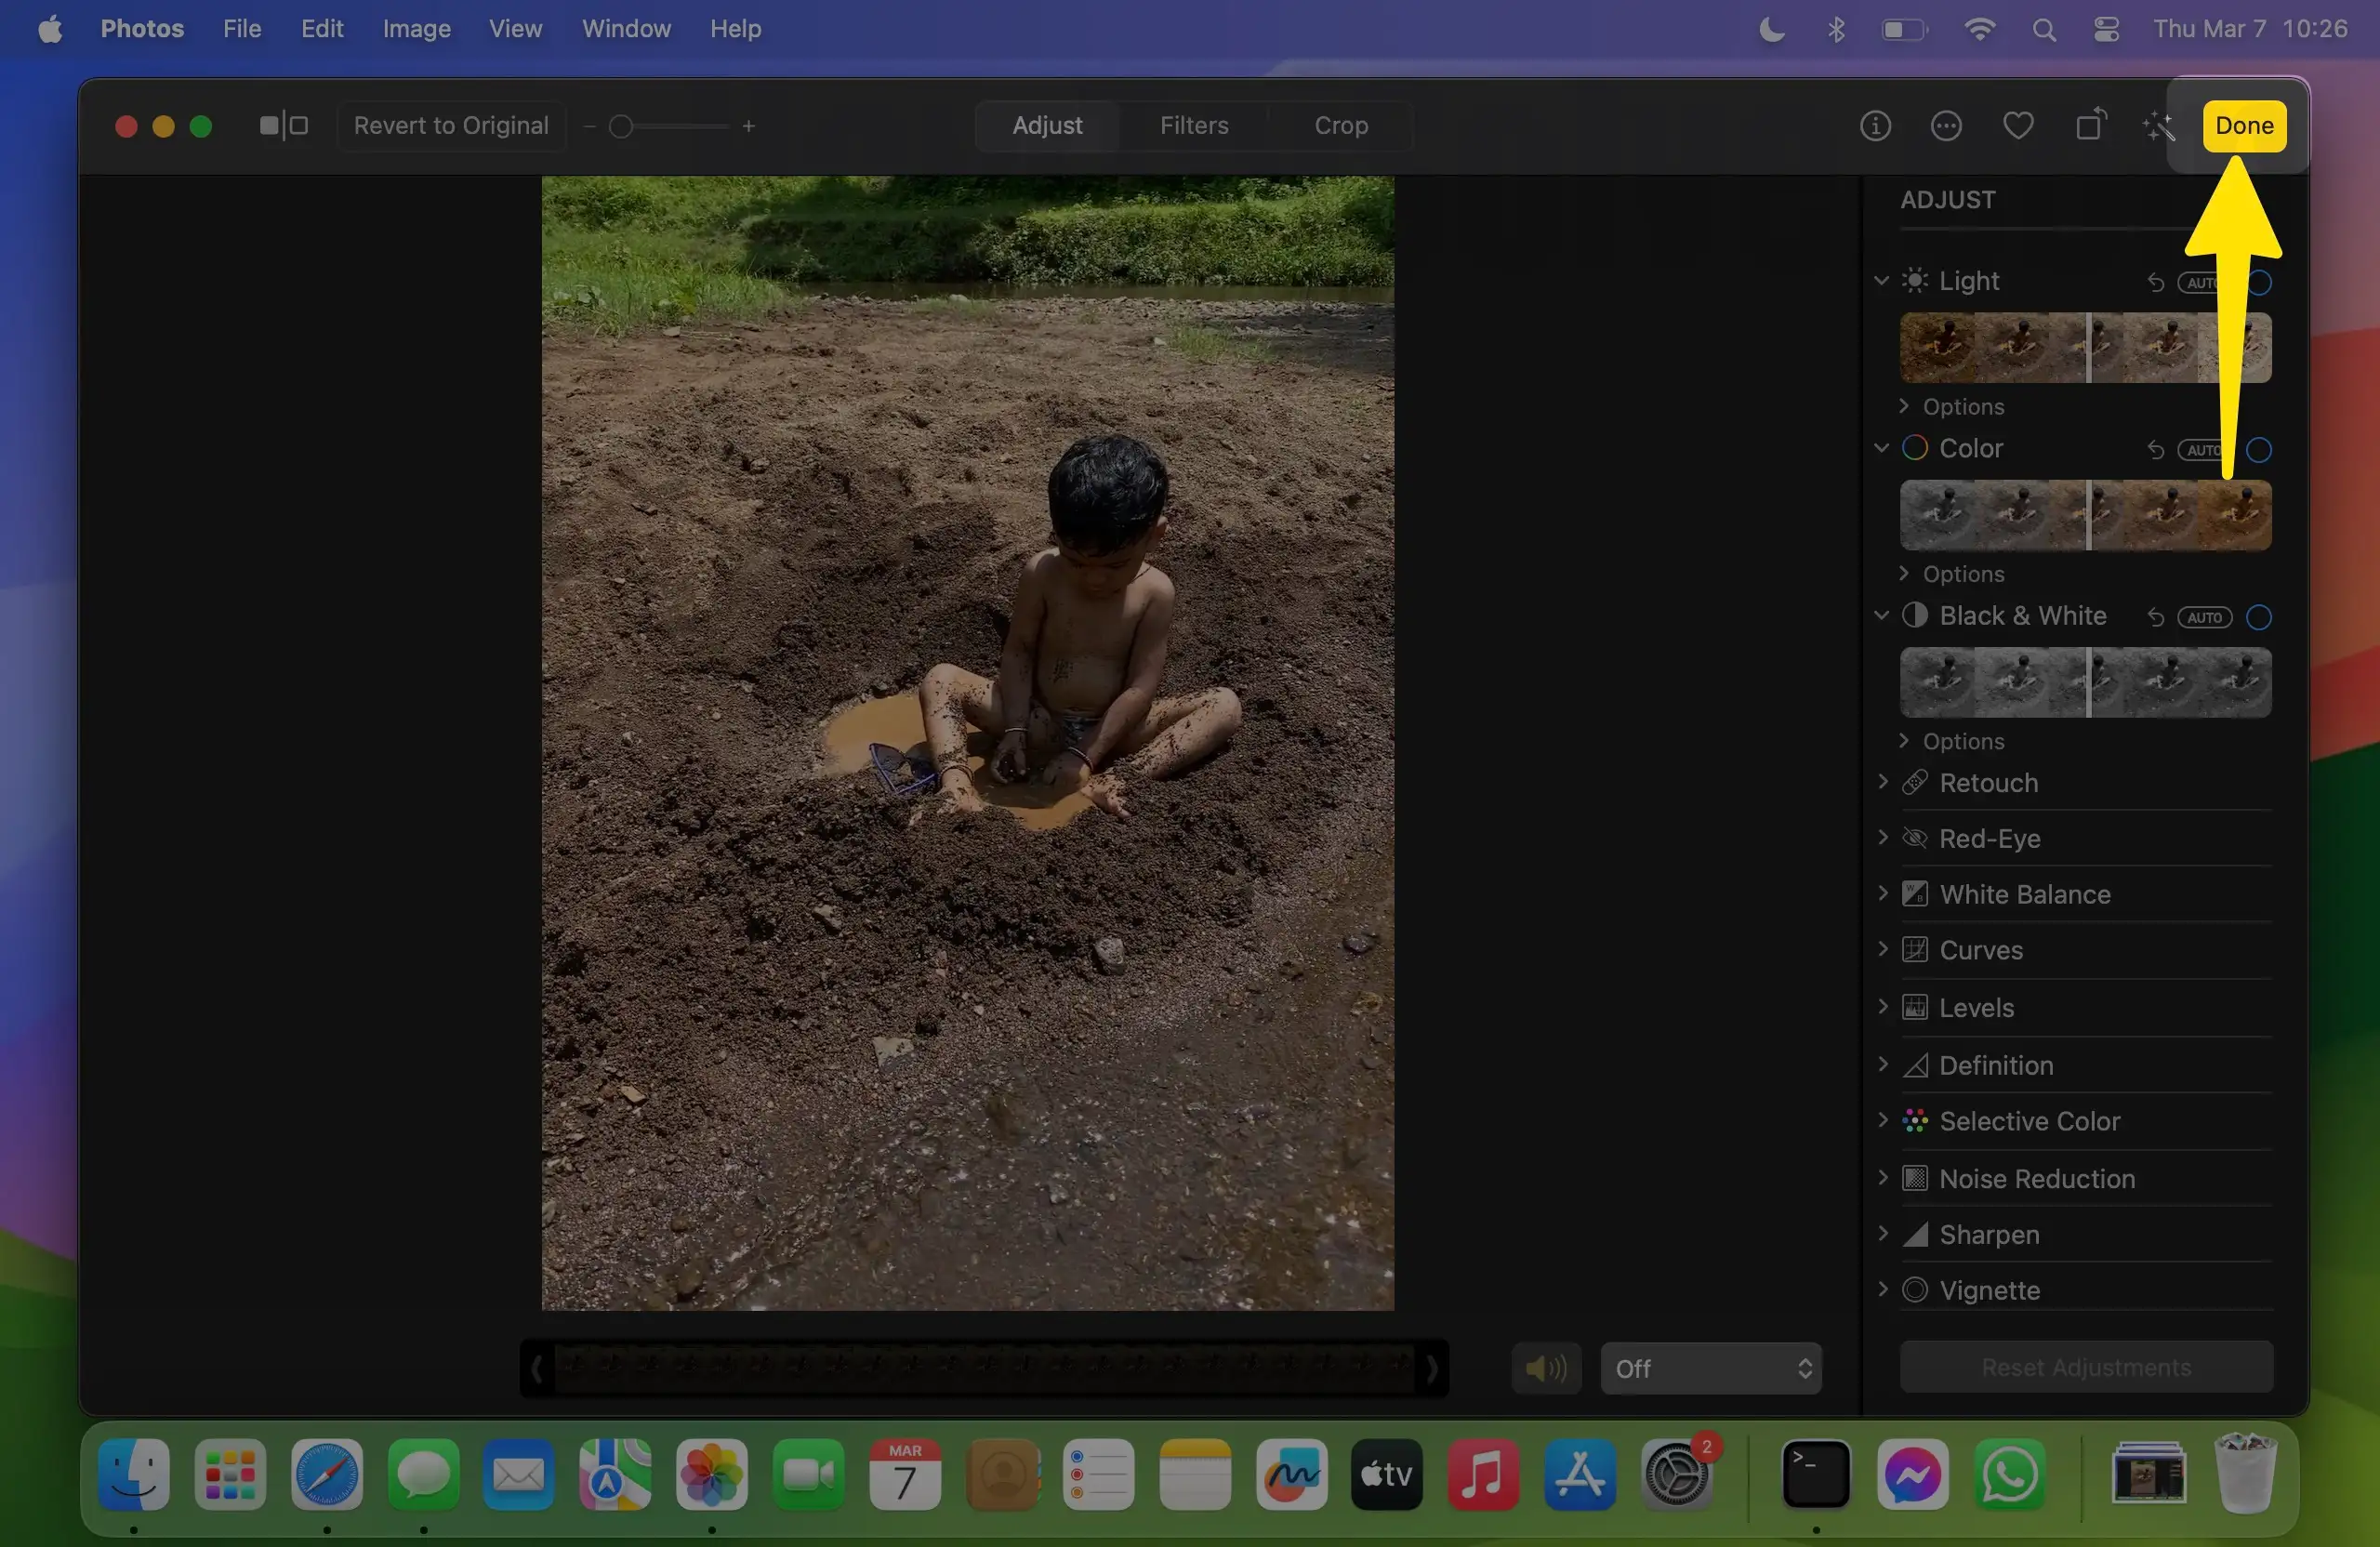This screenshot has width=2380, height=1547.
Task: Switch to the Filters tab
Action: (1194, 126)
